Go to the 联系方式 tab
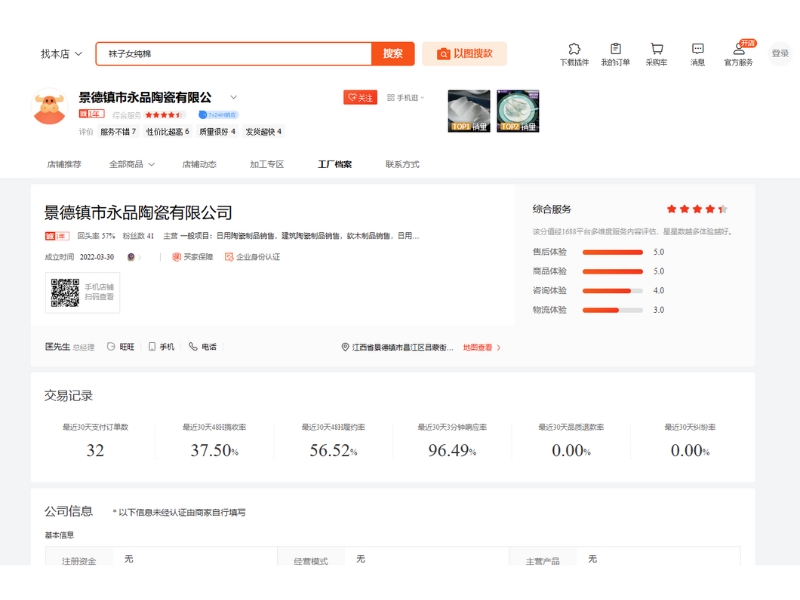 402,164
